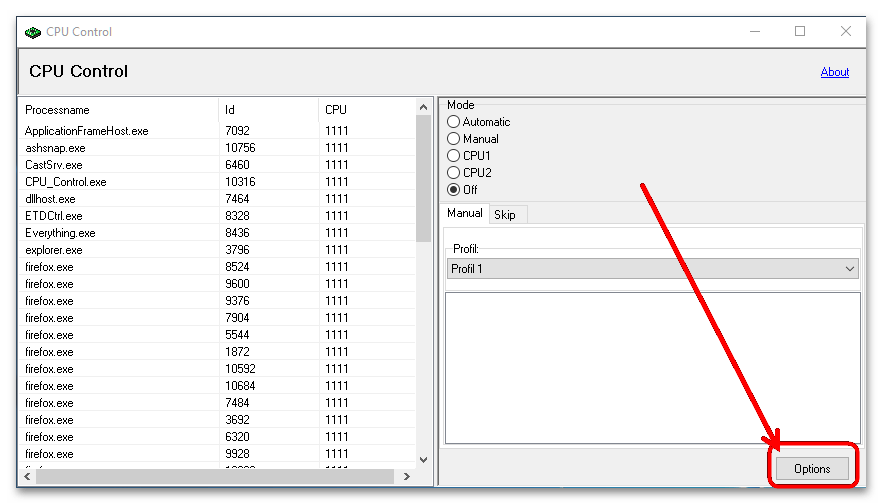Click the Options button

(812, 468)
